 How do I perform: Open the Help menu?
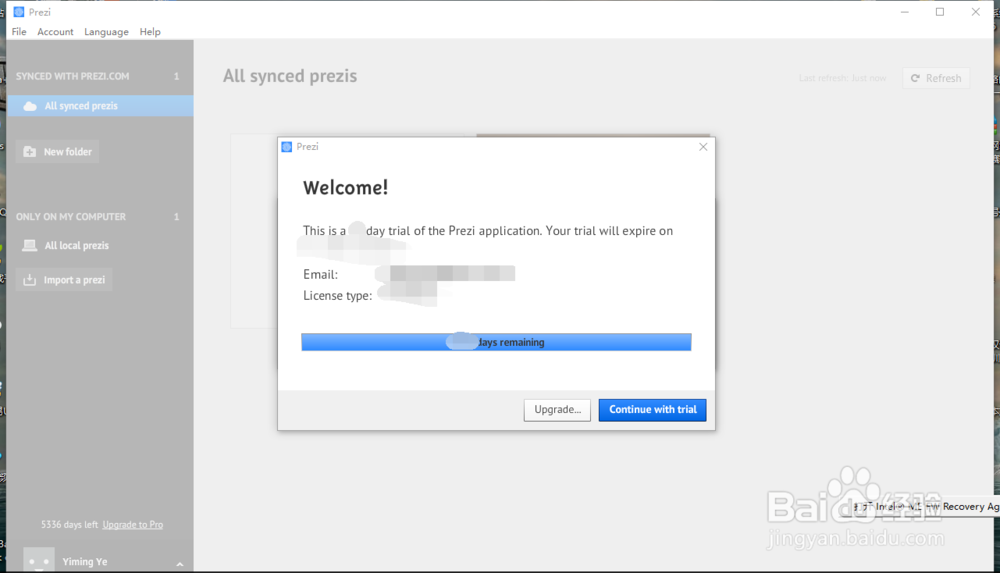pos(150,32)
